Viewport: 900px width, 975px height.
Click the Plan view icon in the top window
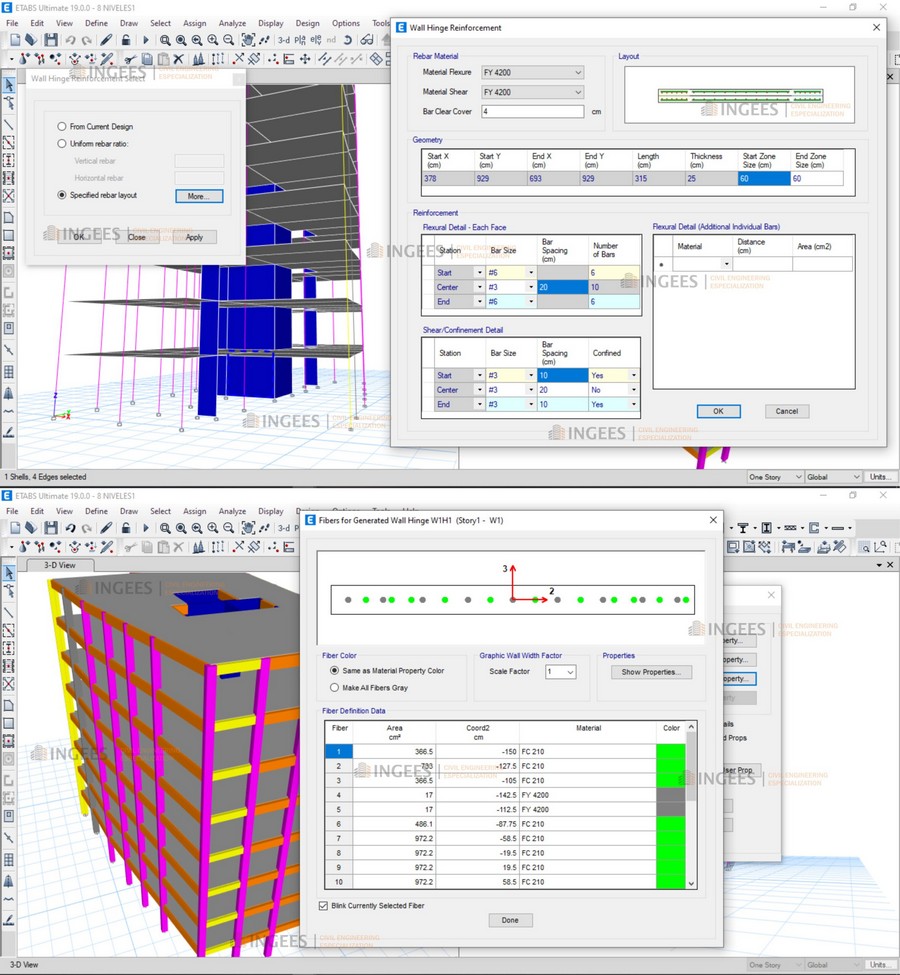pos(300,40)
